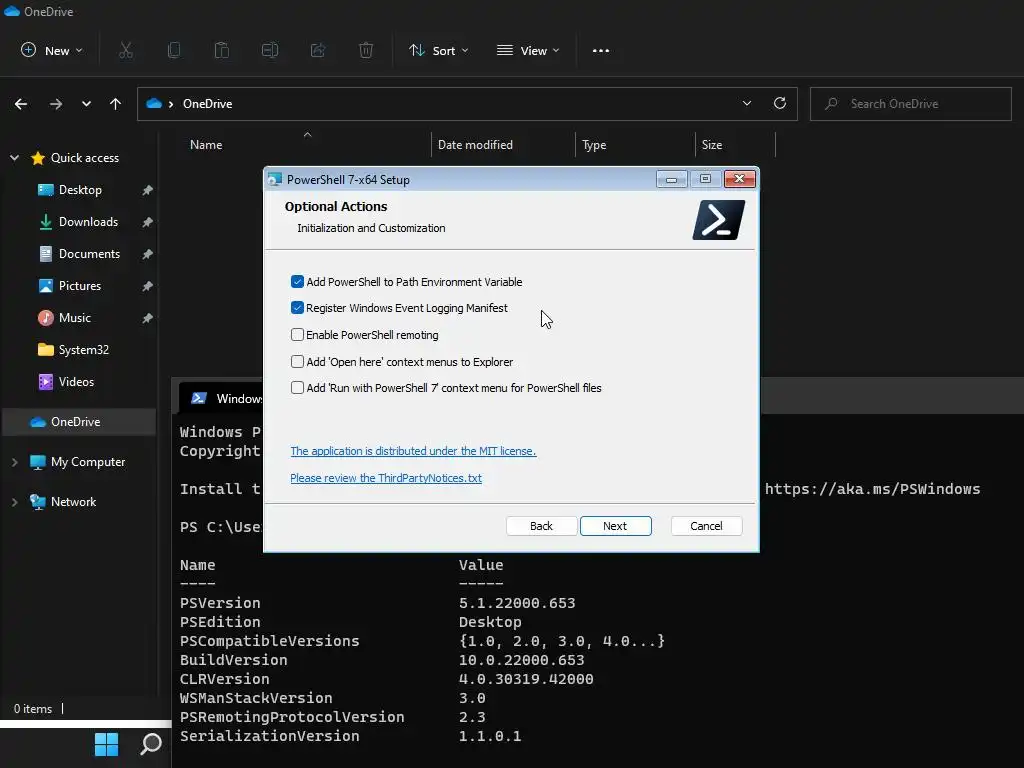1024x768 pixels.
Task: Click the PowerShell logo in setup dialog
Action: pyautogui.click(x=718, y=220)
